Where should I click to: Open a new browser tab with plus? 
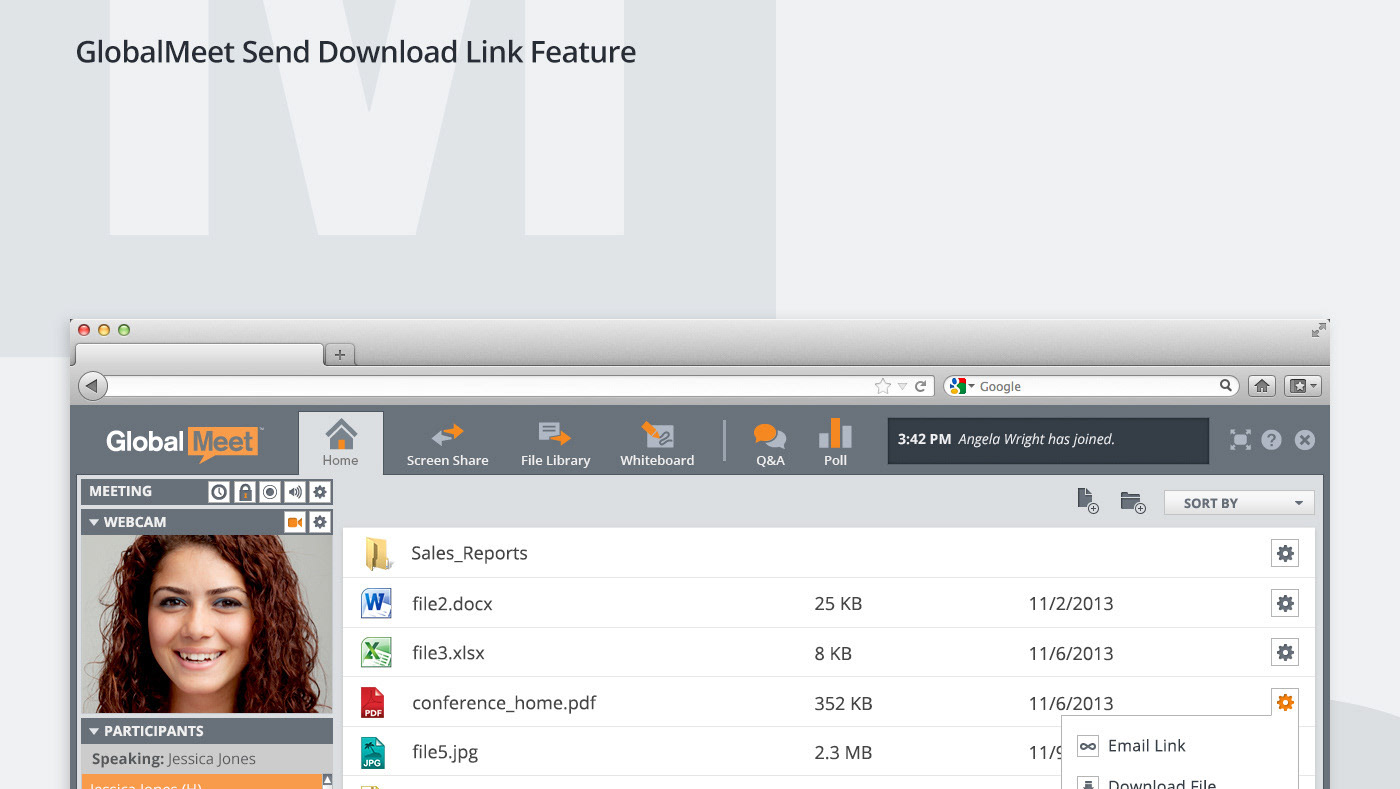[340, 354]
